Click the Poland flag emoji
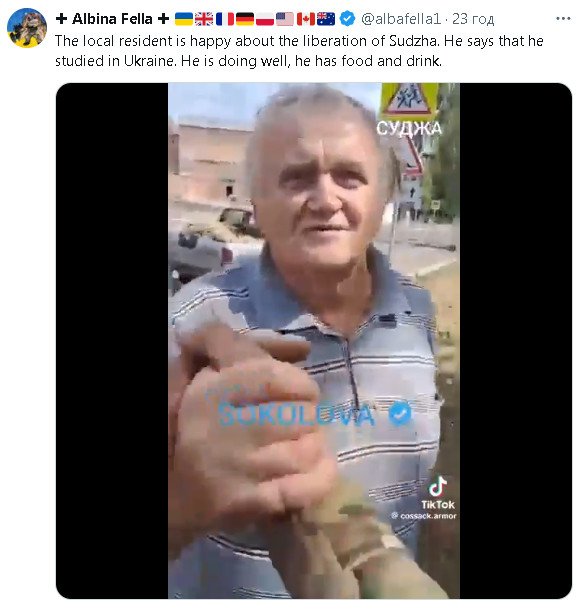Image resolution: width=577 pixels, height=609 pixels. click(265, 19)
